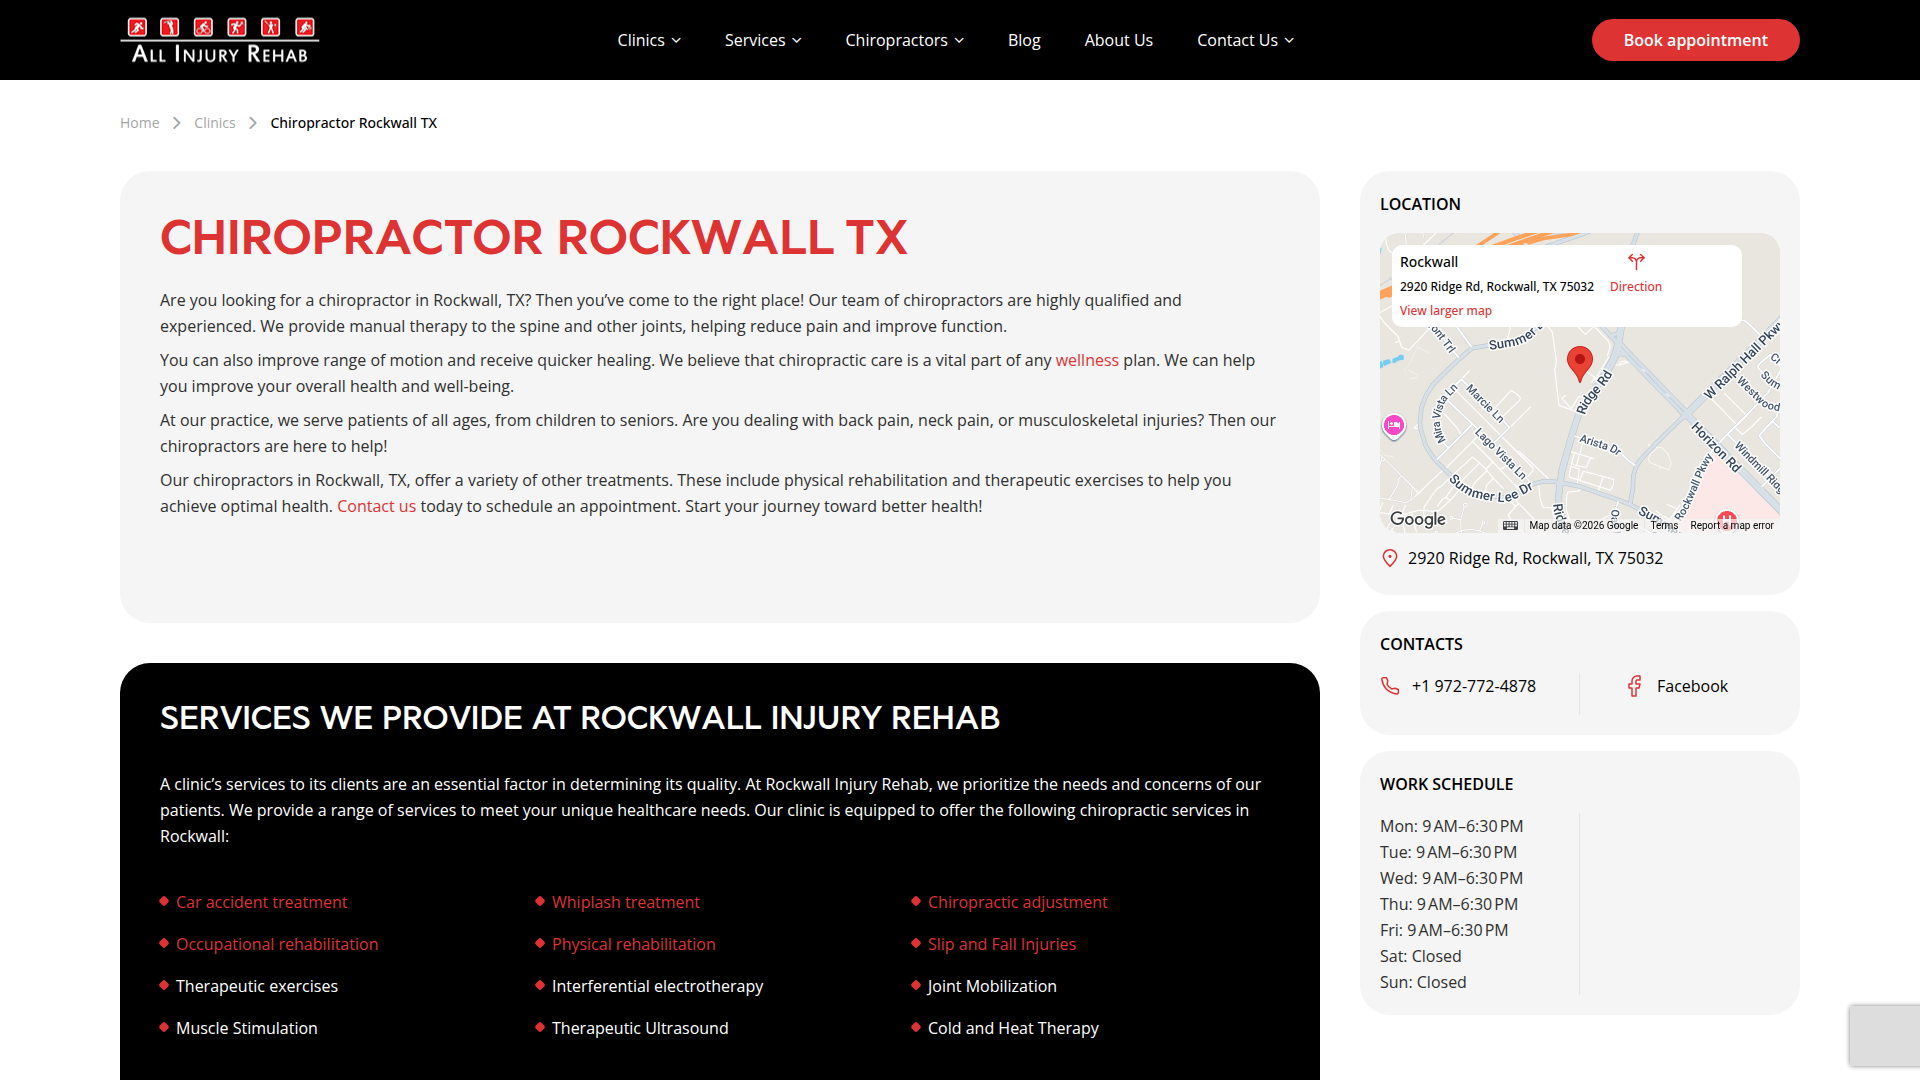
Task: Click the Google logo on the map
Action: point(1418,519)
